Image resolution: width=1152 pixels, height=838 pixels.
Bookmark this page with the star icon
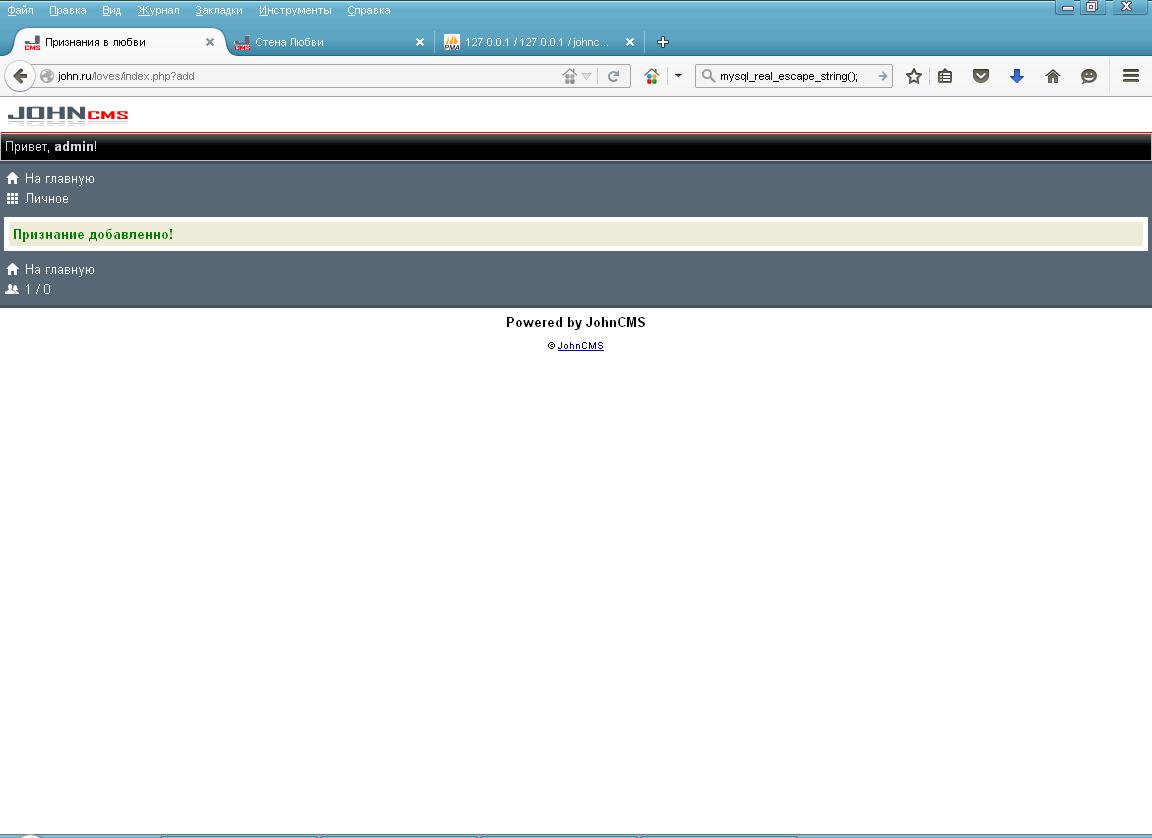coord(913,76)
